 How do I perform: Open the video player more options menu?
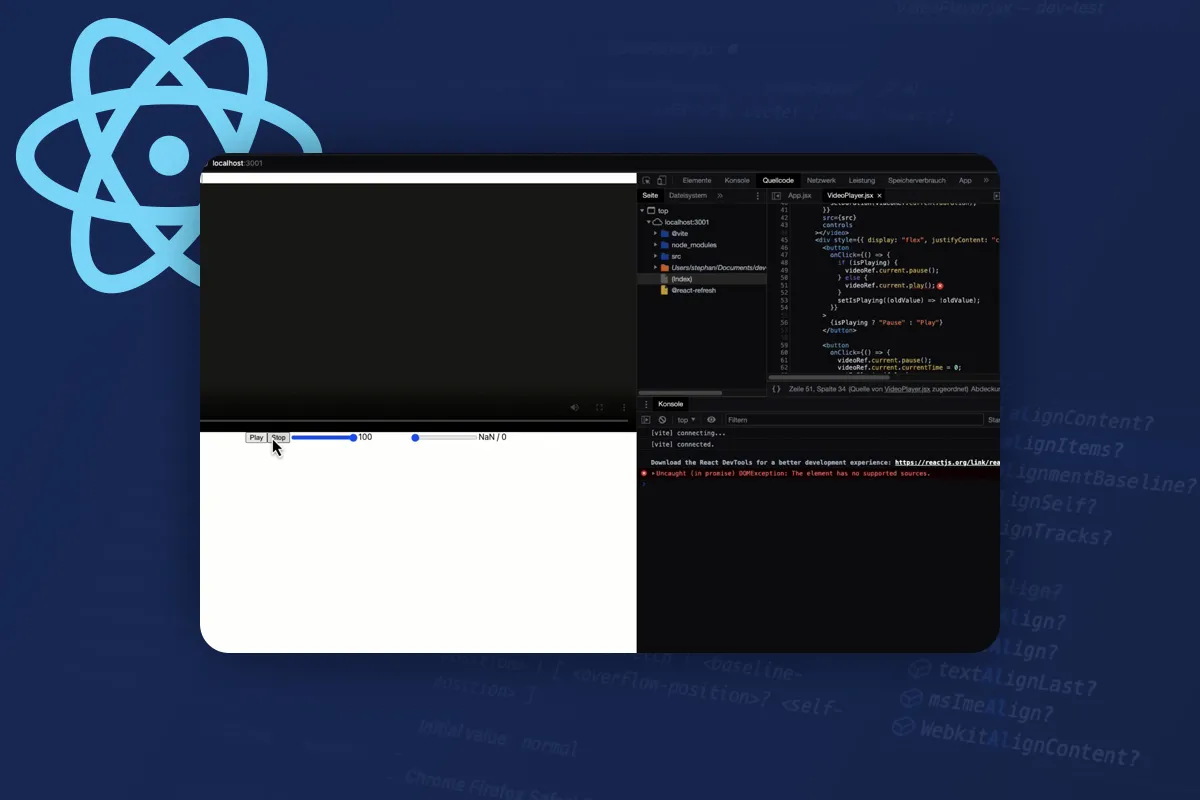point(624,407)
